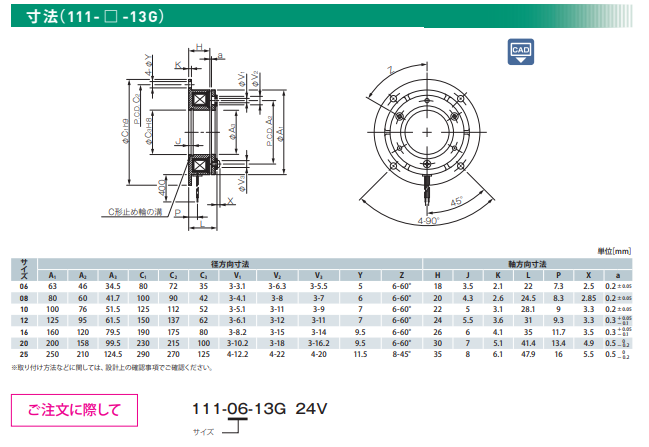Image resolution: width=649 pixels, height=447 pixels.
Task: Select the size 10 table row
Action: 320,309
